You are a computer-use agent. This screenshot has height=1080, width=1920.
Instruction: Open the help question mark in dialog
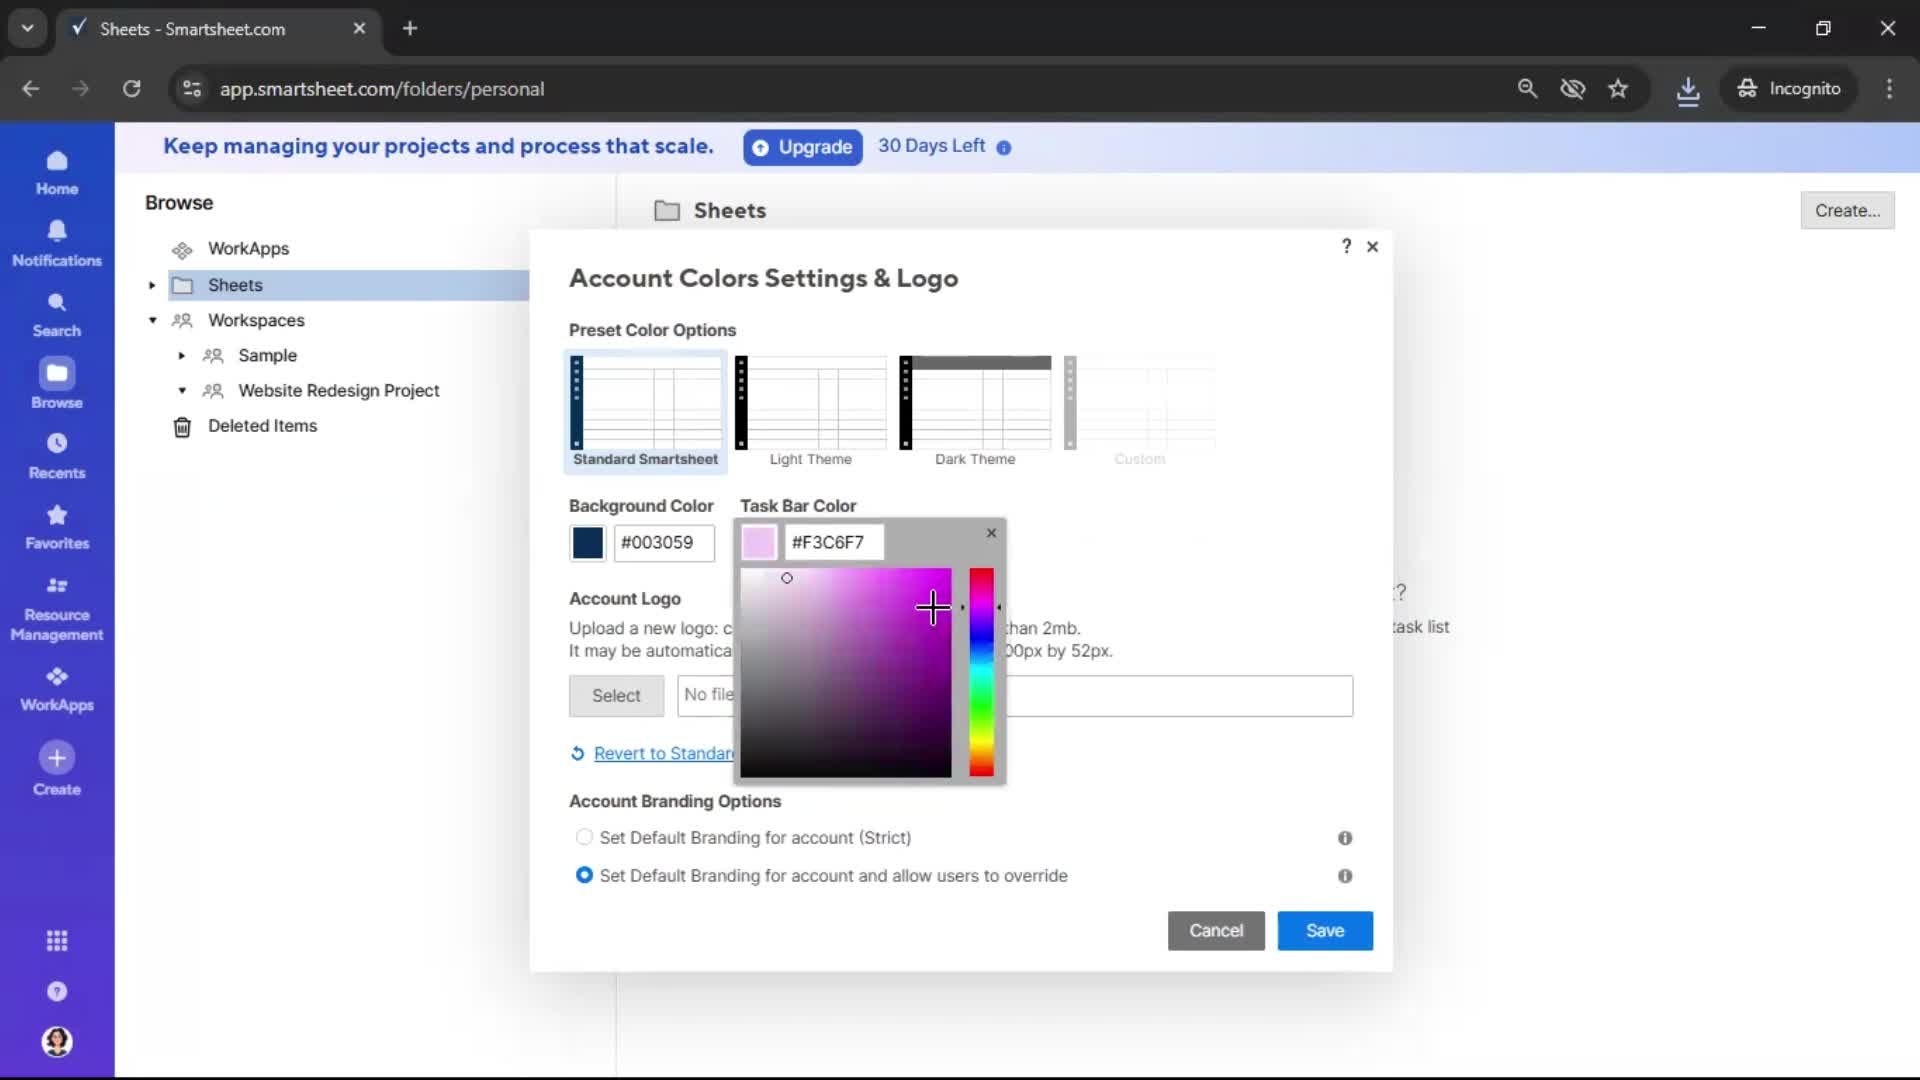pyautogui.click(x=1345, y=246)
